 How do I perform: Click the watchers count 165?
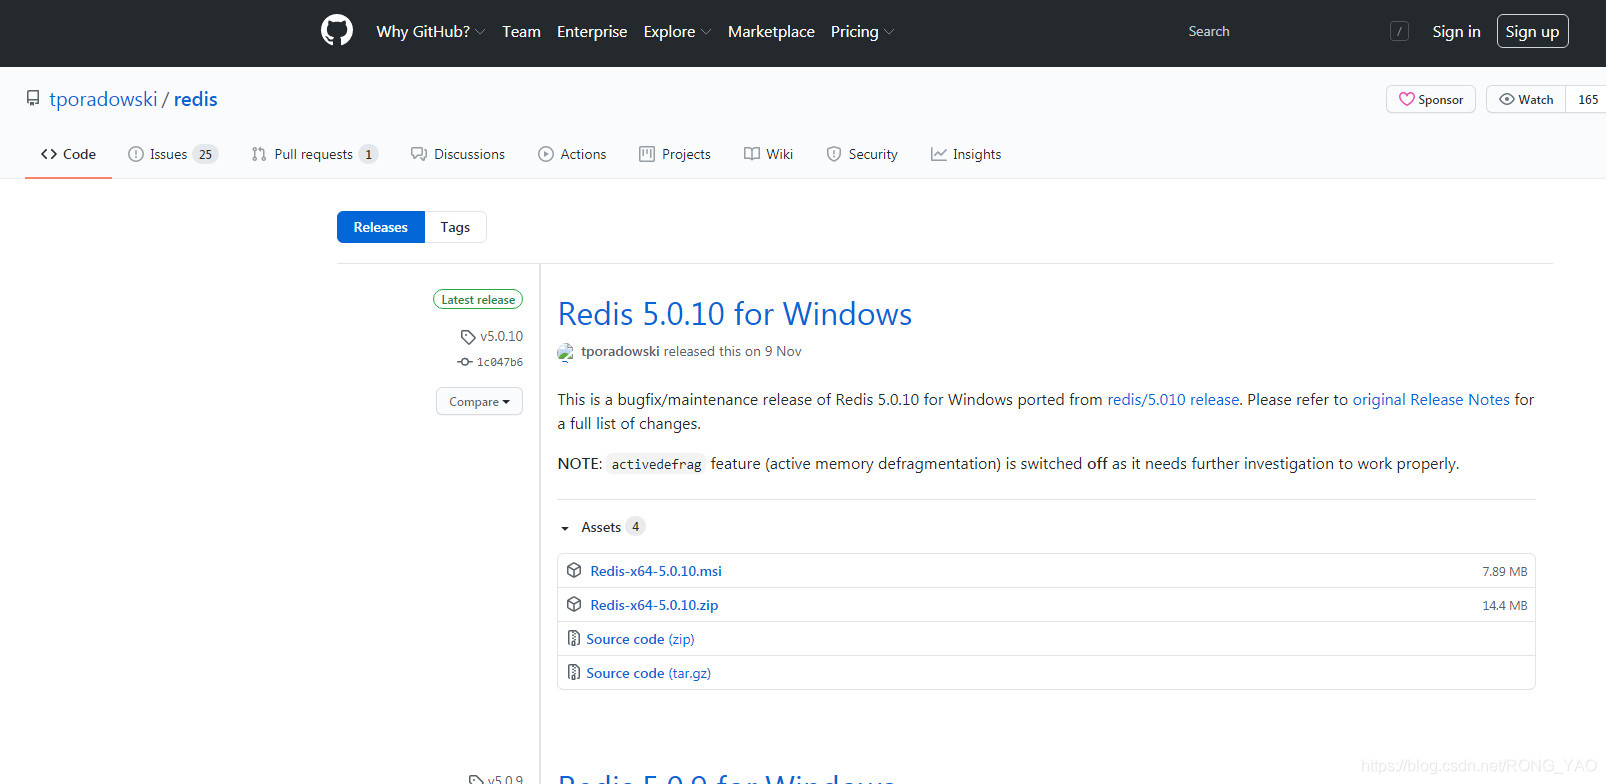tap(1587, 99)
